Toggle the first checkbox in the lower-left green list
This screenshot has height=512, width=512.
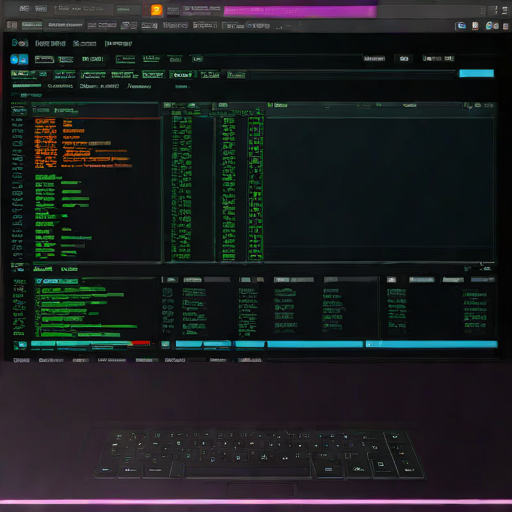[x=38, y=291]
